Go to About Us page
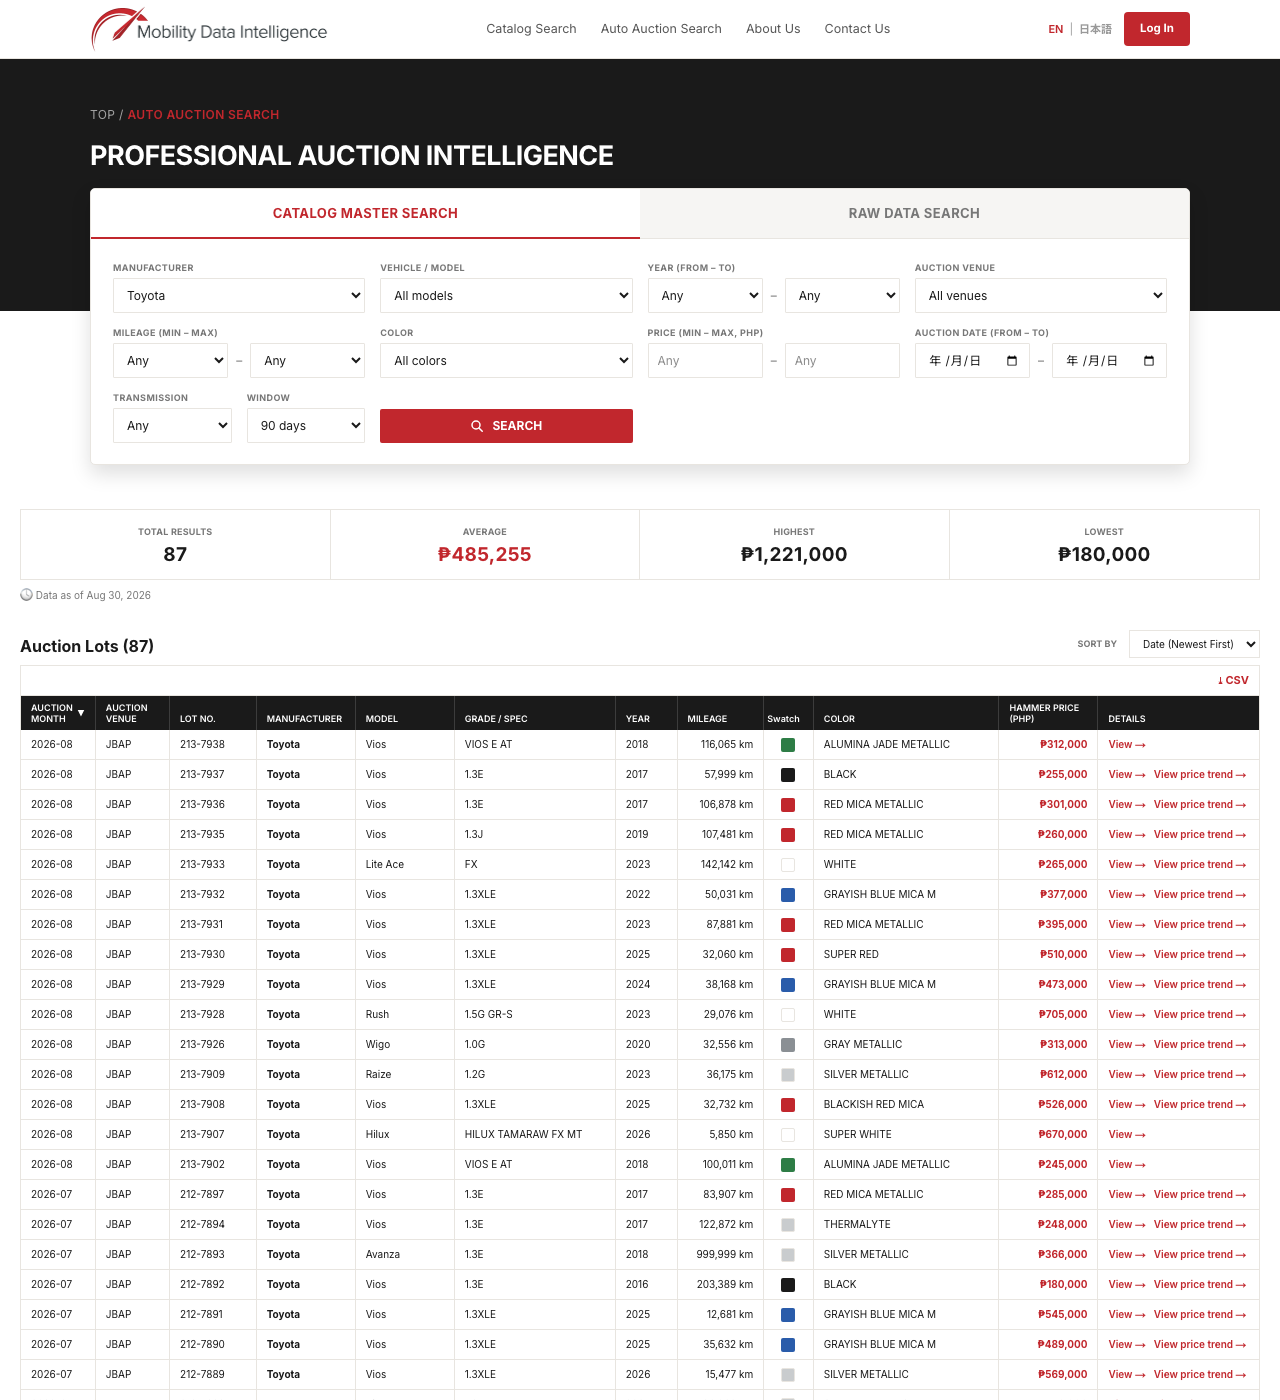 pyautogui.click(x=773, y=29)
